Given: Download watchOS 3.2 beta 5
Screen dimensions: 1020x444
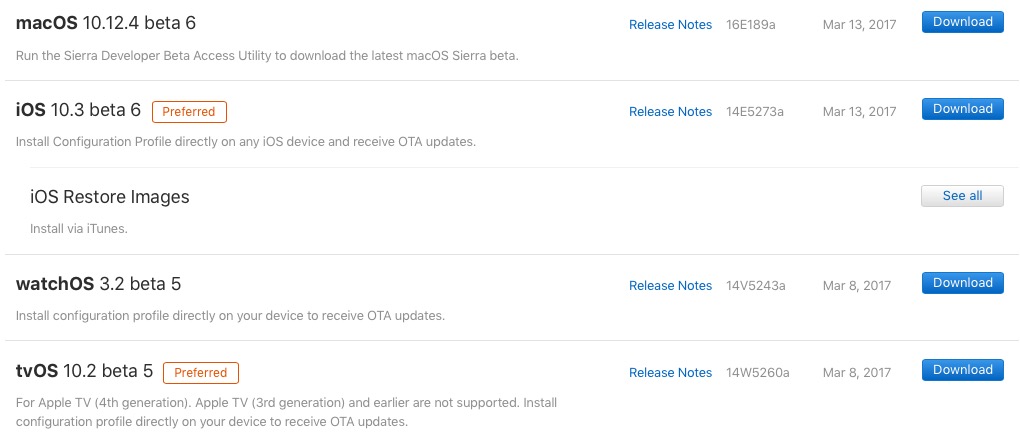Looking at the screenshot, I should pos(962,283).
